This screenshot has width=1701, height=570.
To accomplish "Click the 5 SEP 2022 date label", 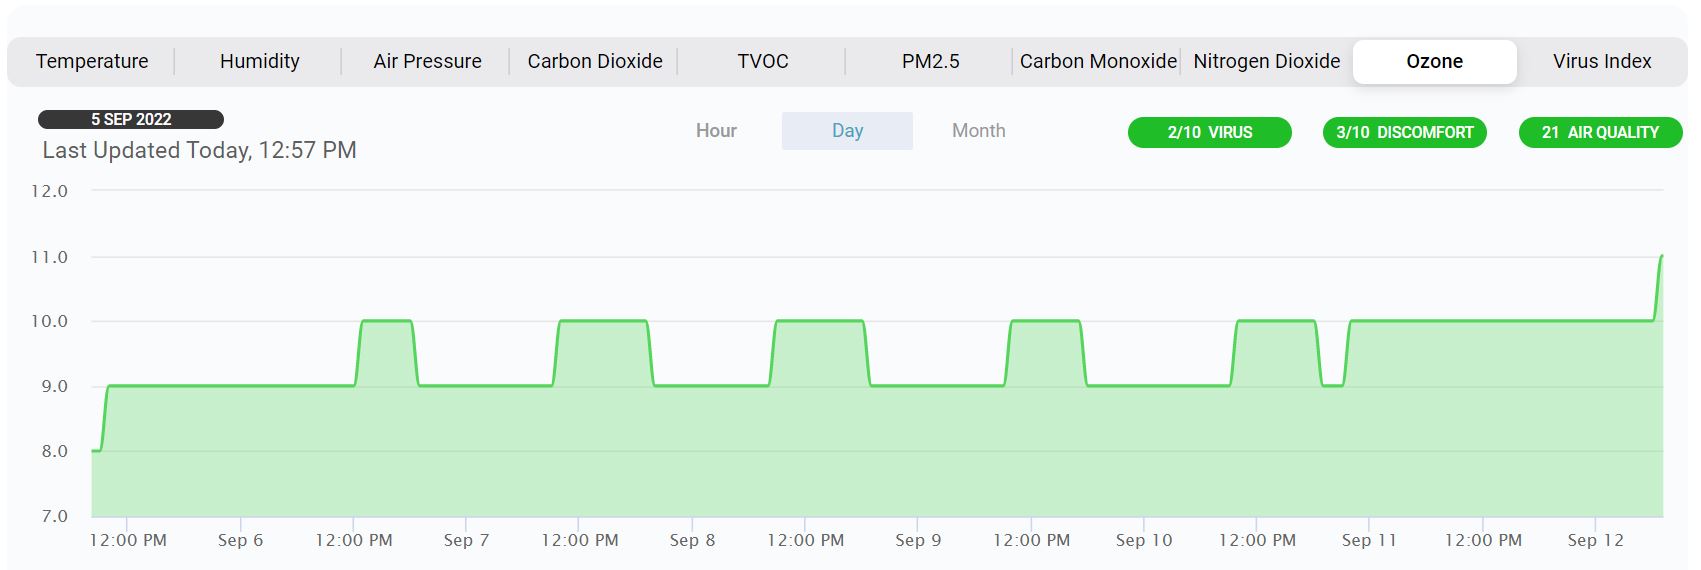I will pos(131,119).
